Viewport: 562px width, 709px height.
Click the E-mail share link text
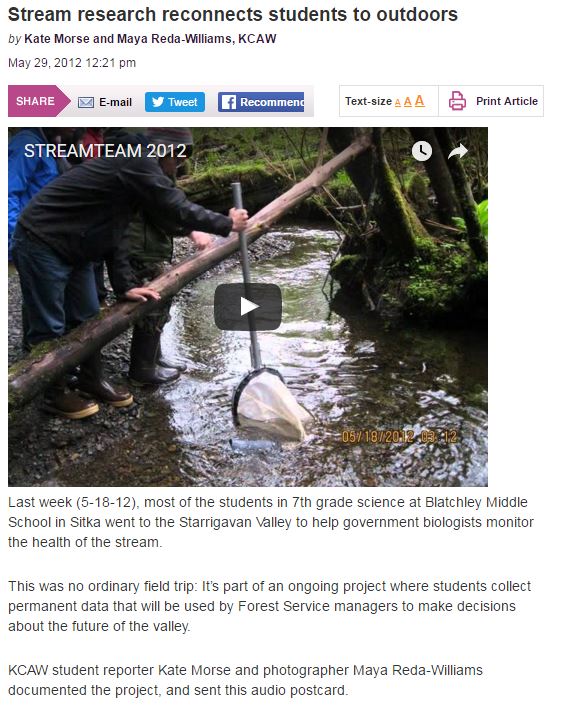tap(115, 102)
